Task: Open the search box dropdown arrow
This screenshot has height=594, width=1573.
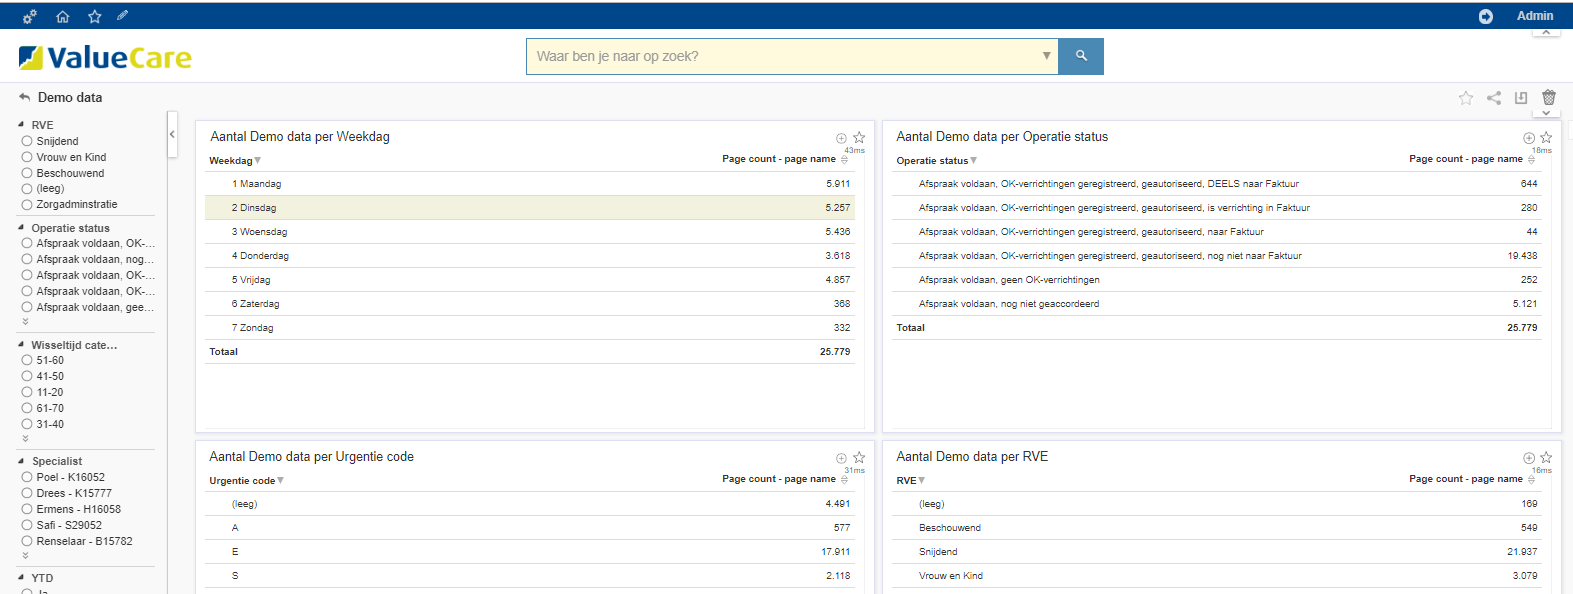Action: (1046, 56)
